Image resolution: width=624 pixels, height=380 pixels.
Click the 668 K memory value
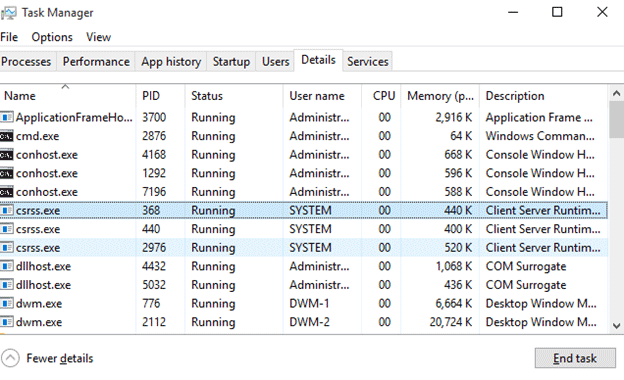pos(458,155)
